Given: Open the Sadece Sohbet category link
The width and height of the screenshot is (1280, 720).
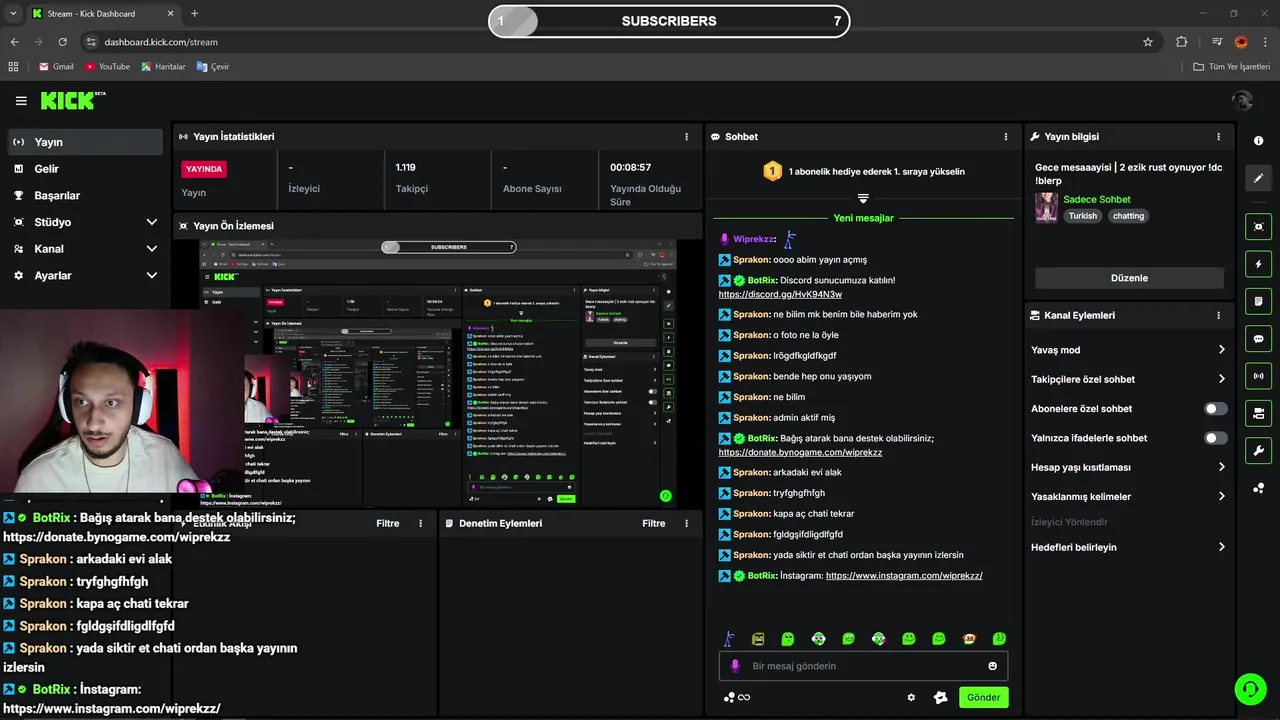Looking at the screenshot, I should pos(1097,199).
